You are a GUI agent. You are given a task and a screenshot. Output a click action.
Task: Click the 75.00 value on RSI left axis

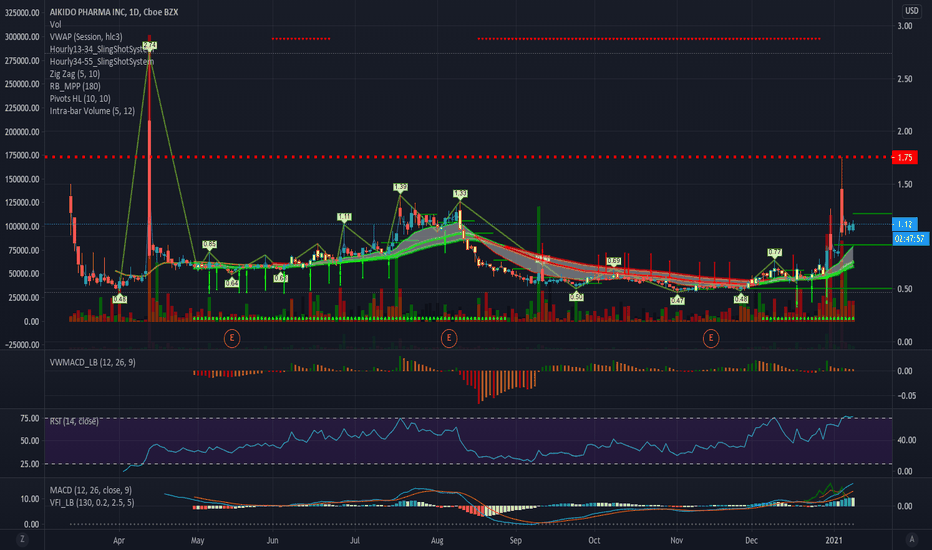click(x=29, y=418)
